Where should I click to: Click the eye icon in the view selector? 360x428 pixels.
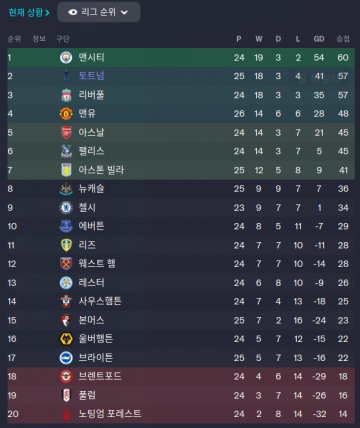click(x=73, y=12)
